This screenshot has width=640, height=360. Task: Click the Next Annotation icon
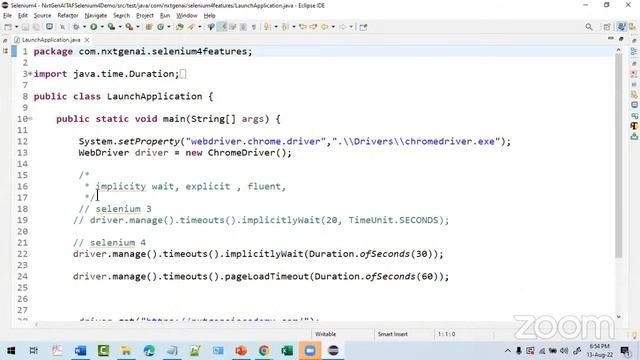pos(267,27)
